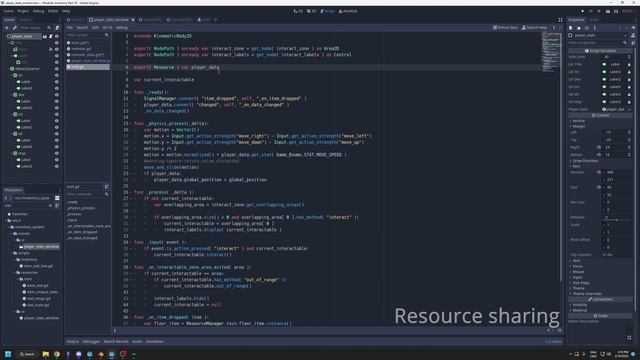The width and height of the screenshot is (640, 360).
Task: Collapse the inventory_system folder
Action: 9,227
